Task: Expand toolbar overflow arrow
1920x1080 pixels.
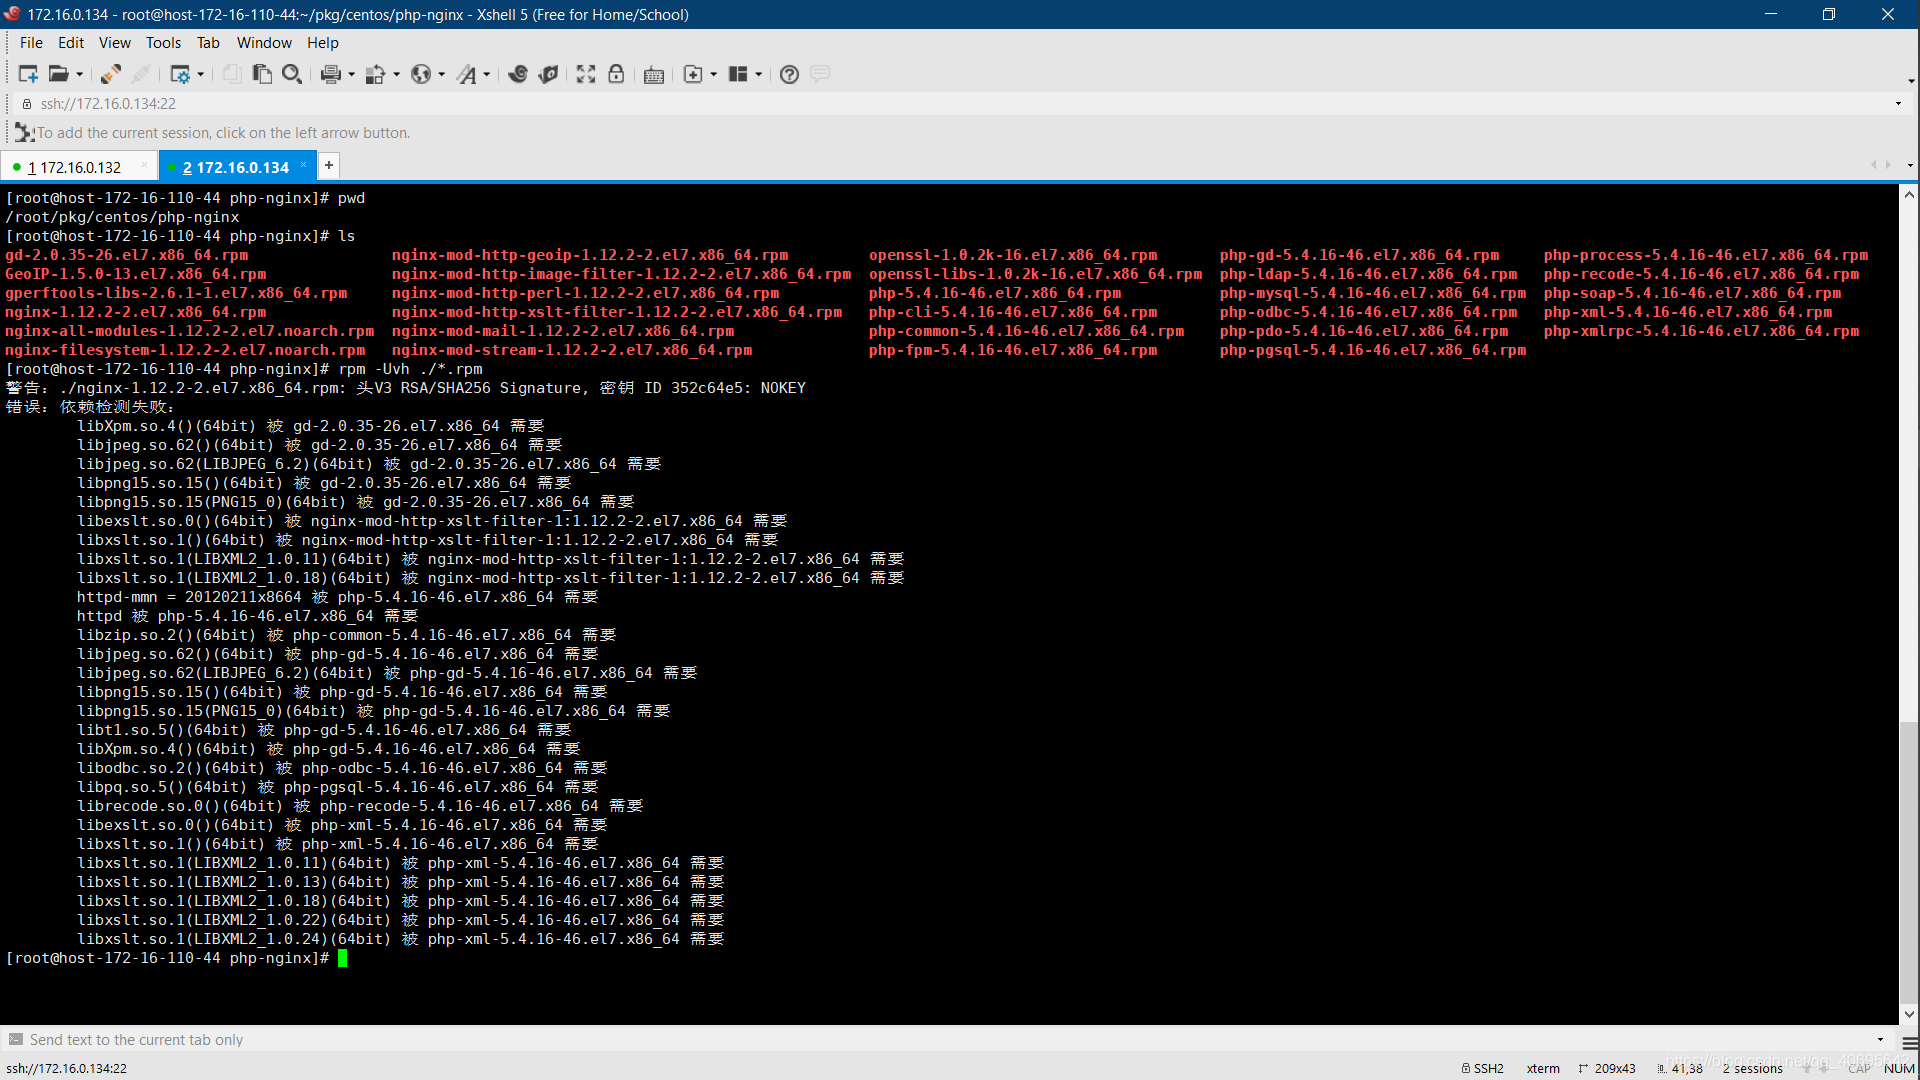Action: 1911,81
